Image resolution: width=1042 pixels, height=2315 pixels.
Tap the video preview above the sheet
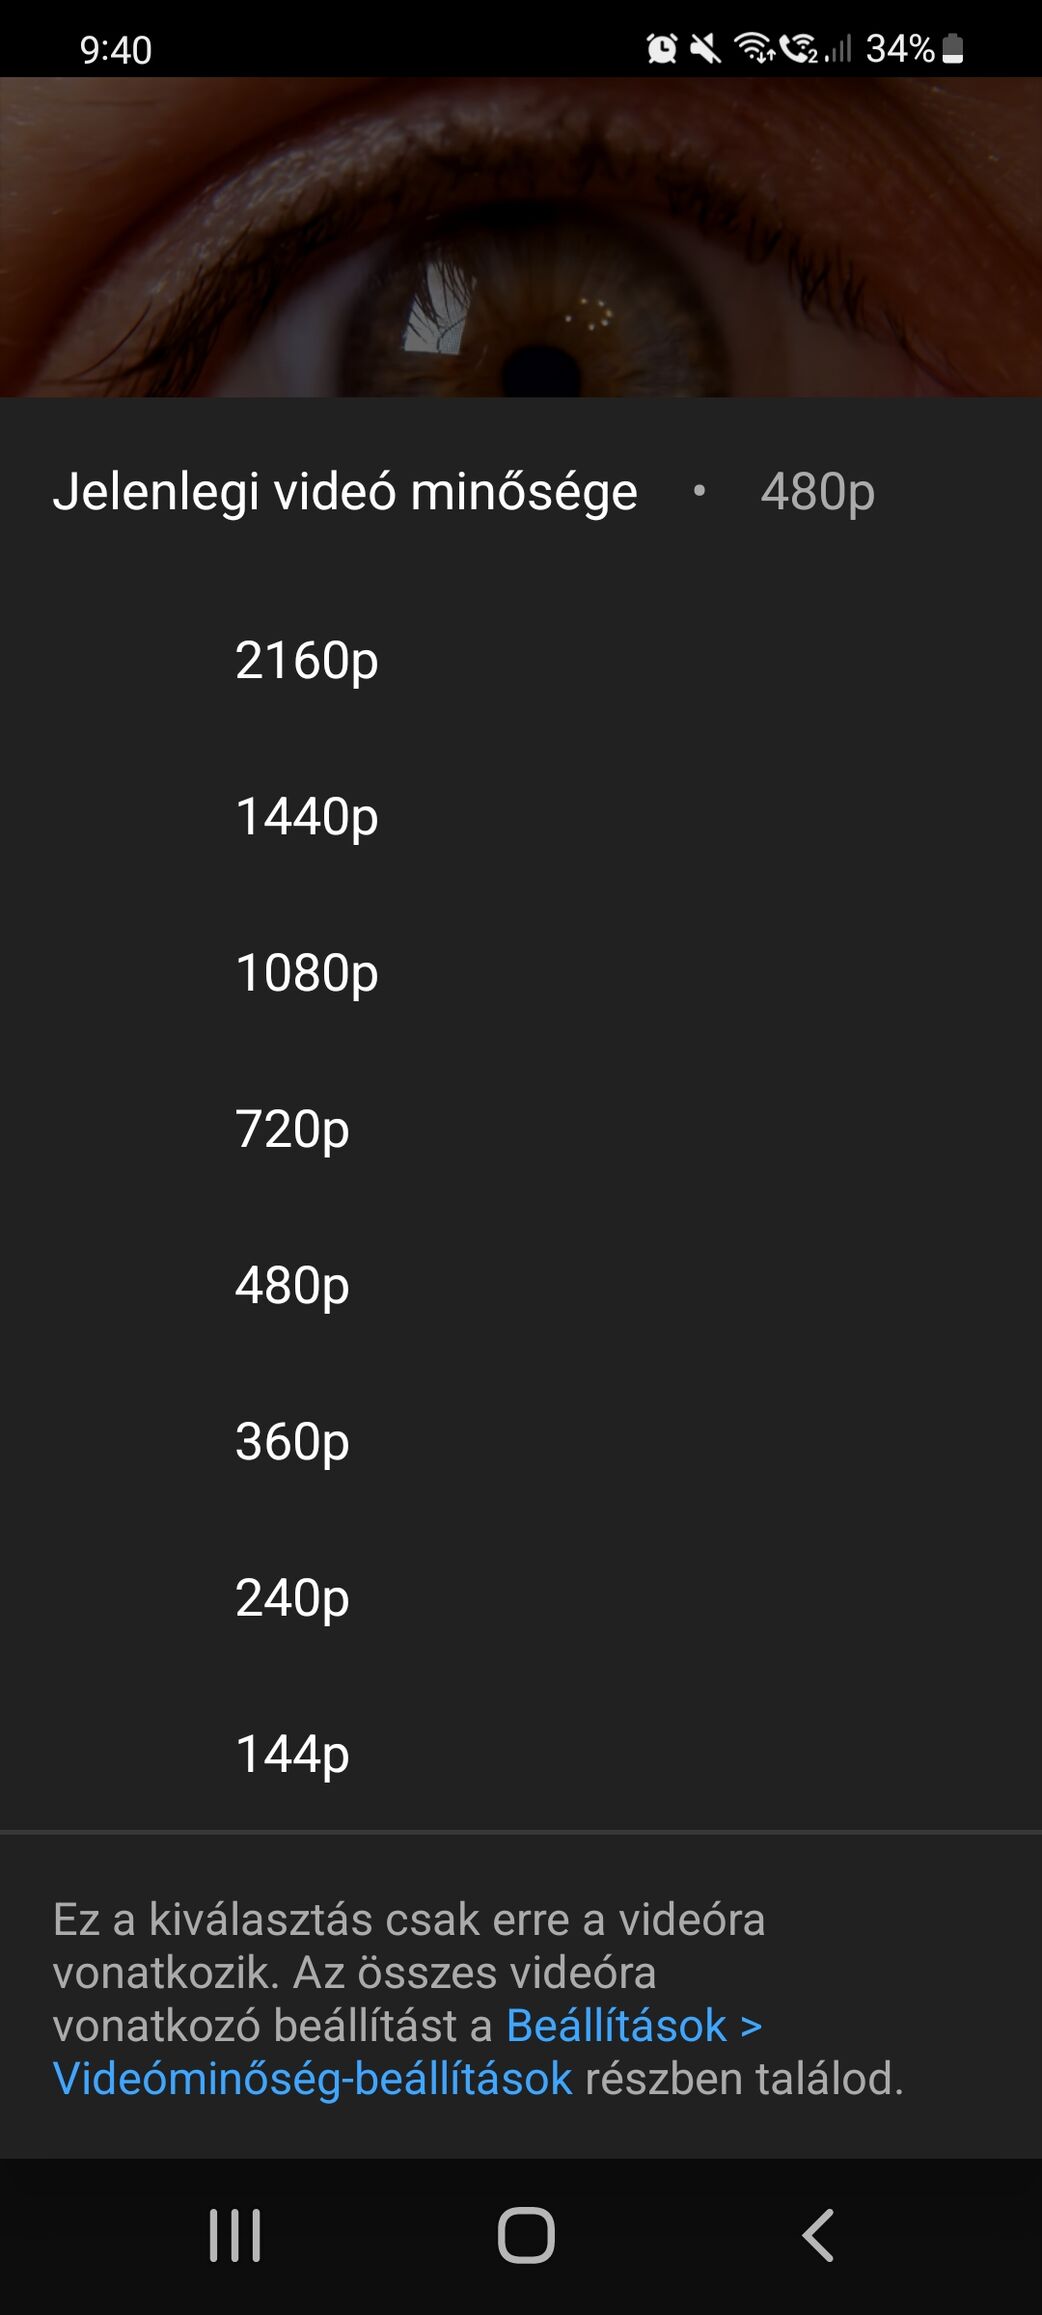coord(521,238)
